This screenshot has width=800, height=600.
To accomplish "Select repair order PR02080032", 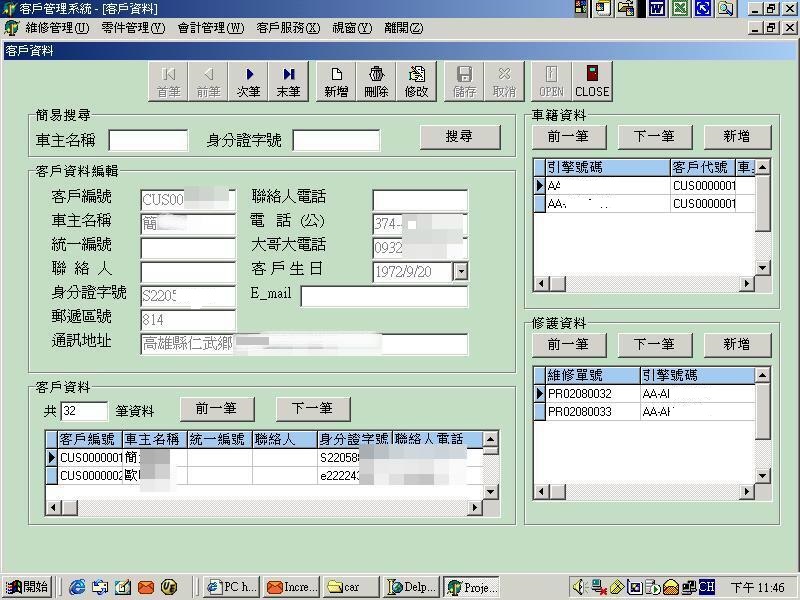I will click(x=644, y=393).
